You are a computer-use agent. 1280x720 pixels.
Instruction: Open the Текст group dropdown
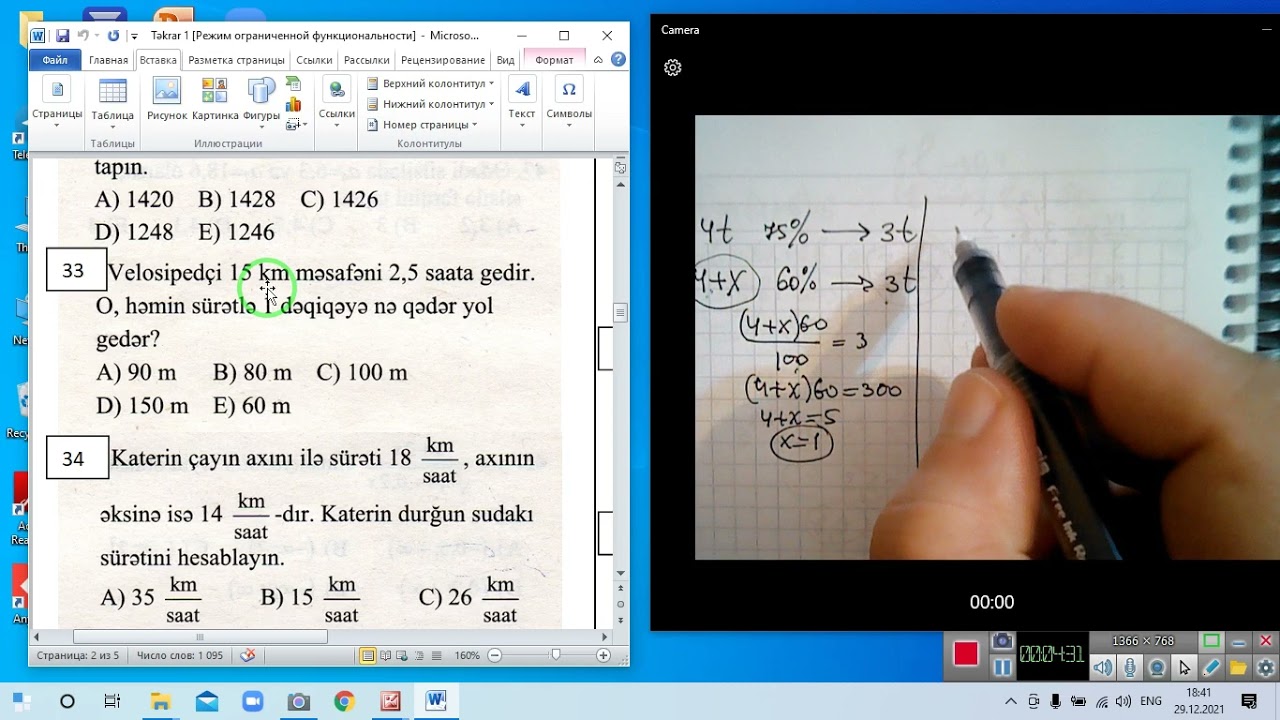point(522,103)
